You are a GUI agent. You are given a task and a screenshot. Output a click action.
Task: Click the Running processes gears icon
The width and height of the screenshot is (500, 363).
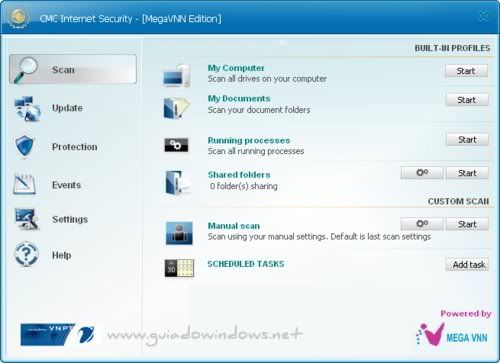[176, 145]
